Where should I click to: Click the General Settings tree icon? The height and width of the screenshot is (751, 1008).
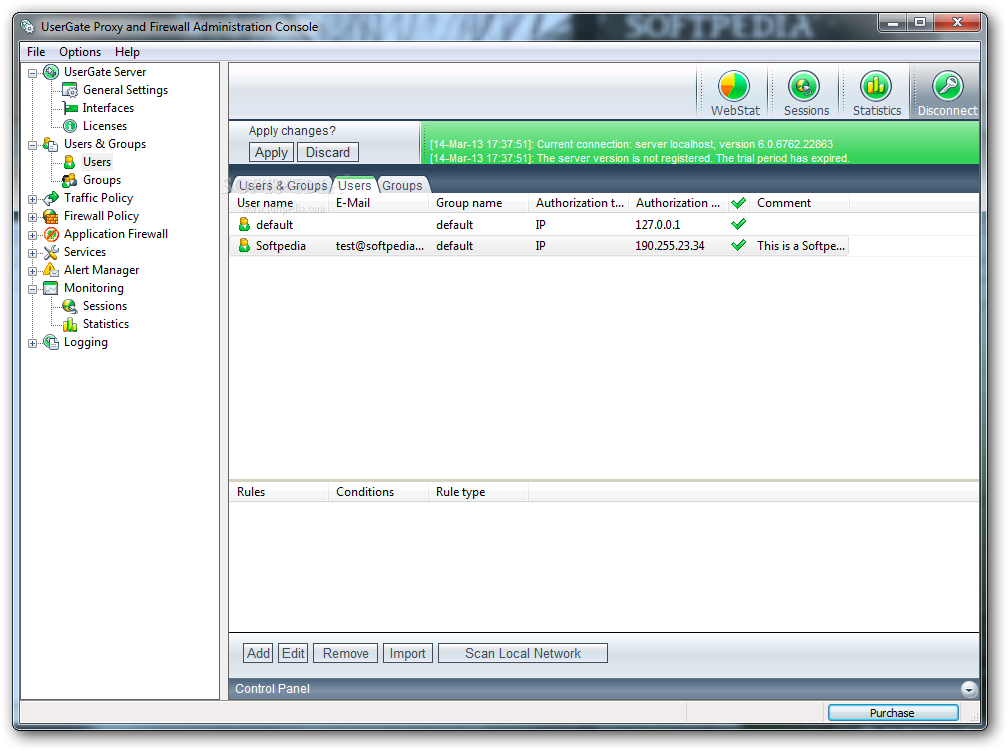(69, 90)
